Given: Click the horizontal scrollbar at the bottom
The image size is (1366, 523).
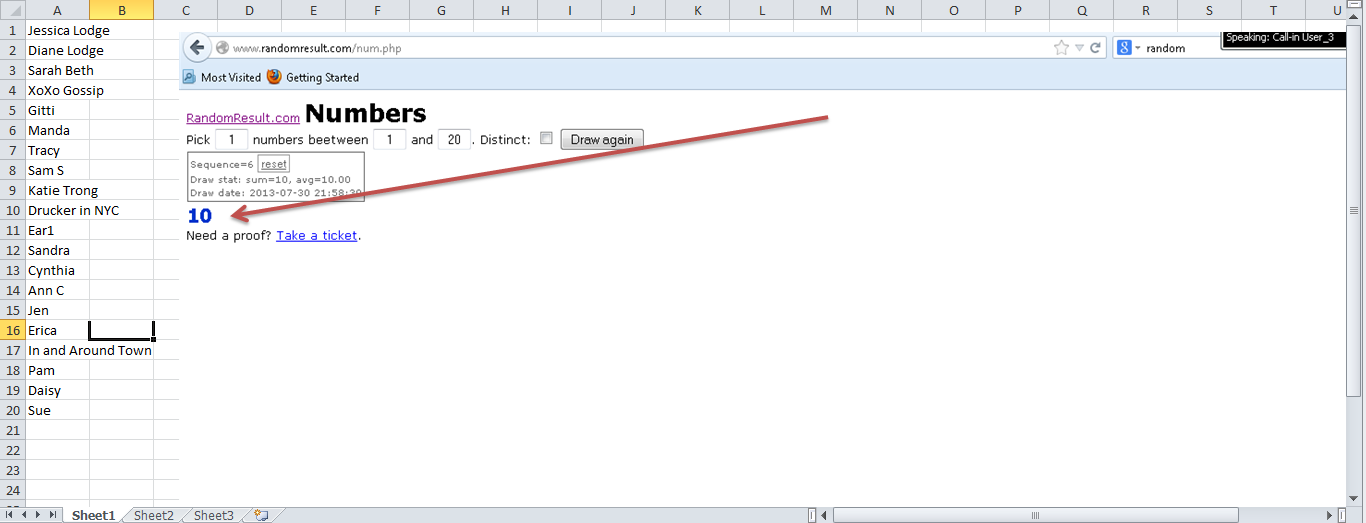Looking at the screenshot, I should point(1034,515).
